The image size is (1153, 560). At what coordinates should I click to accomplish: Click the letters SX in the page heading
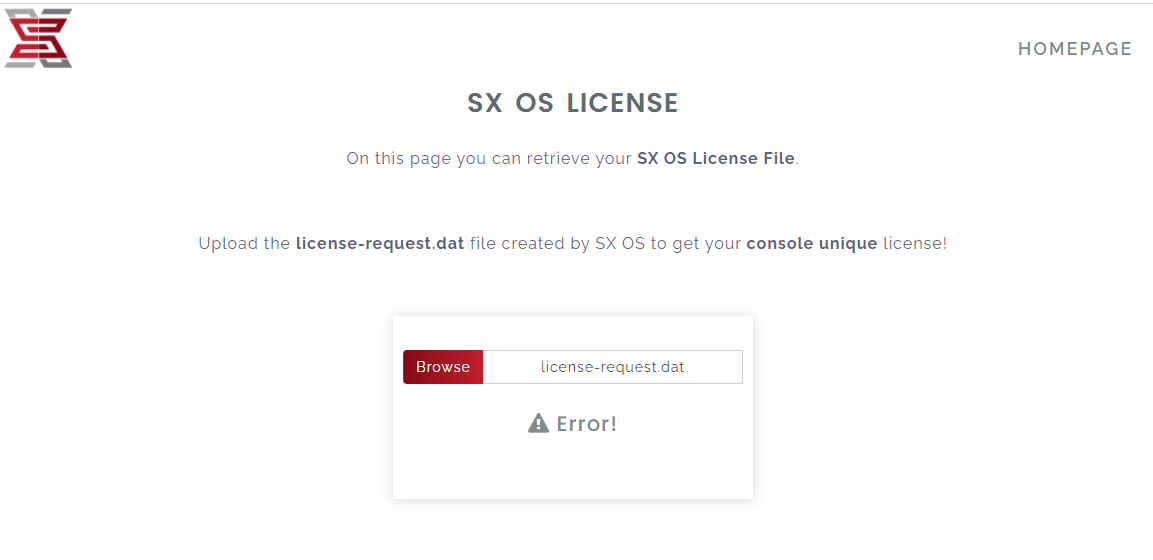coord(485,103)
